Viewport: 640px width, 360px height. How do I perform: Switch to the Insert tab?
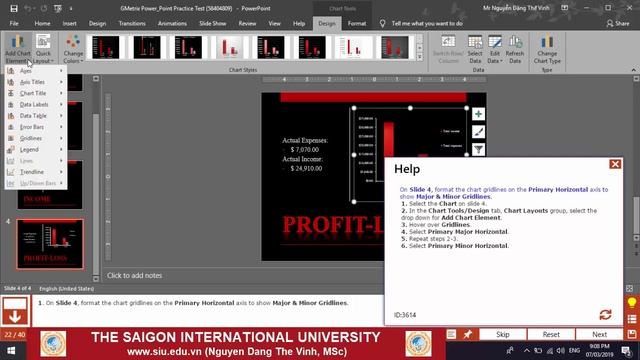69,24
